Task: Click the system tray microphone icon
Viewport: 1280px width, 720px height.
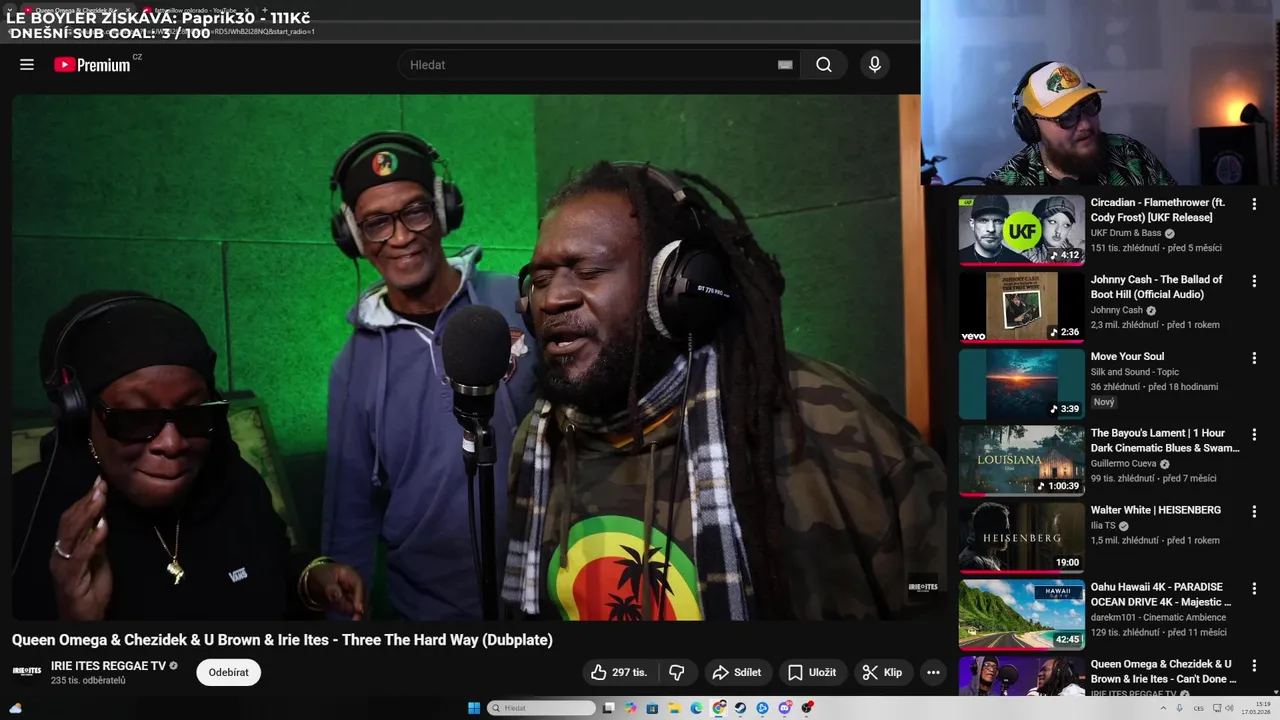Action: pos(1180,708)
